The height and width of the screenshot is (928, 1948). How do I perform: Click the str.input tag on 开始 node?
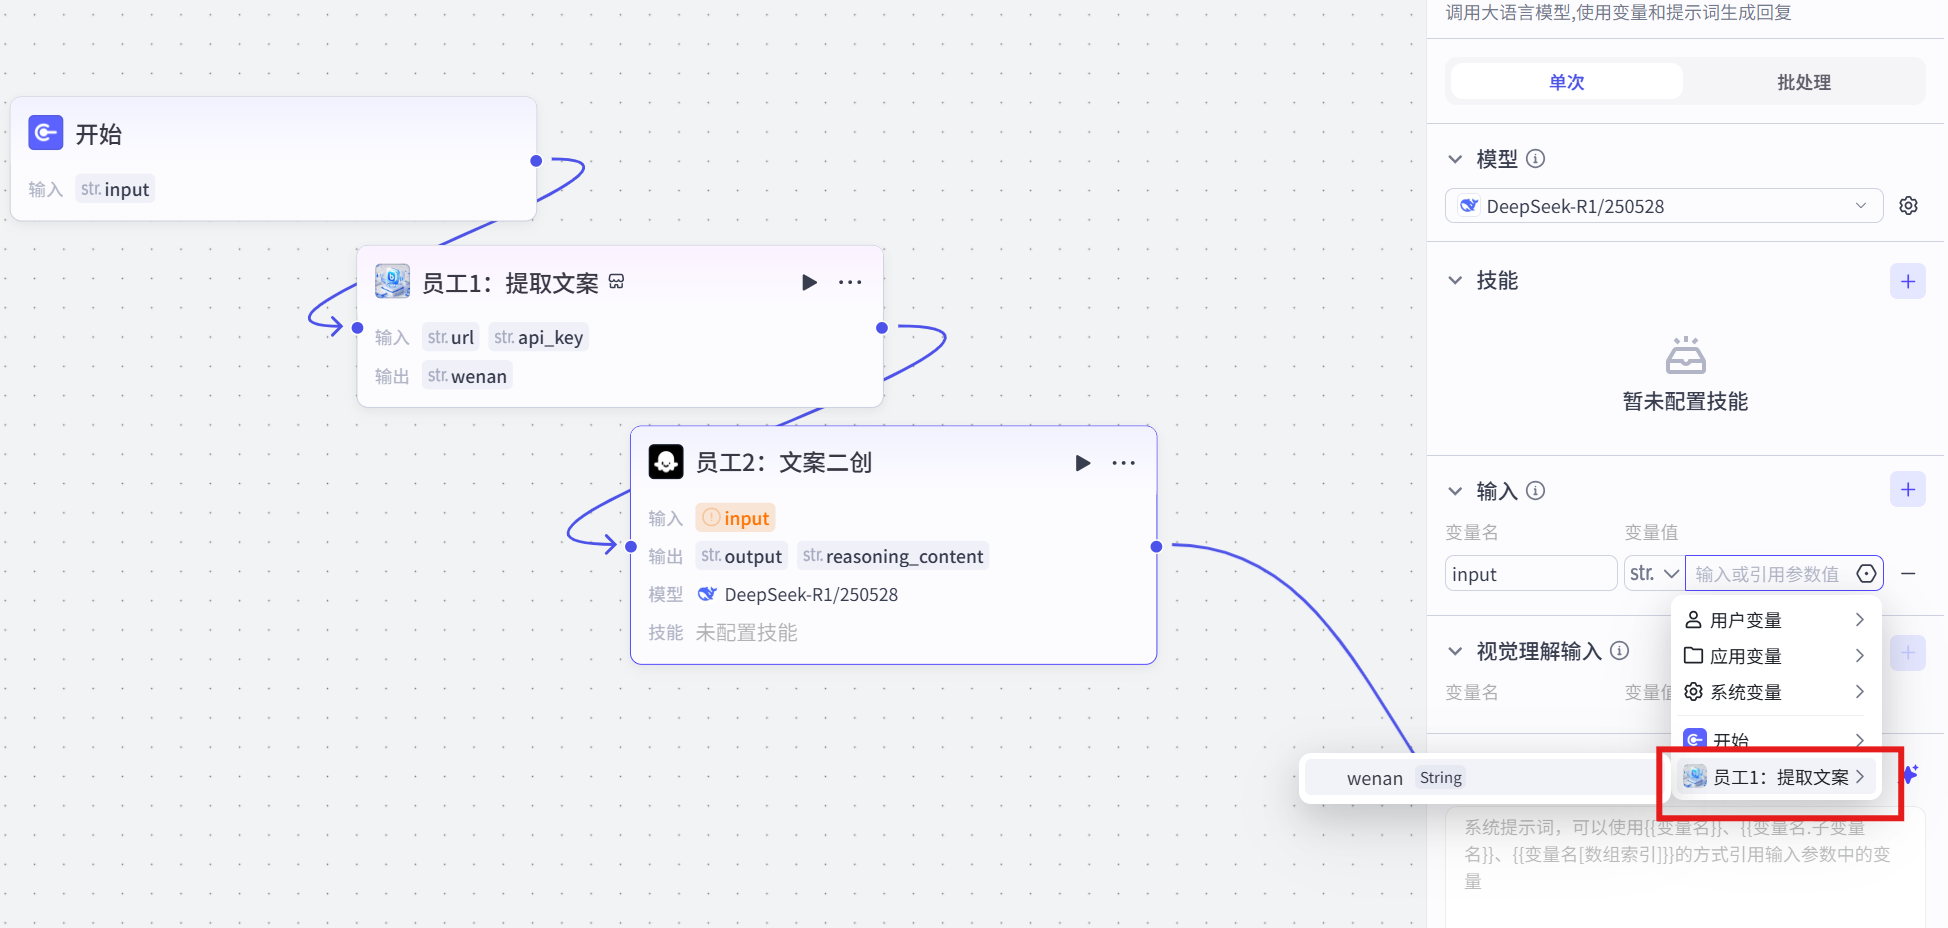click(x=115, y=189)
